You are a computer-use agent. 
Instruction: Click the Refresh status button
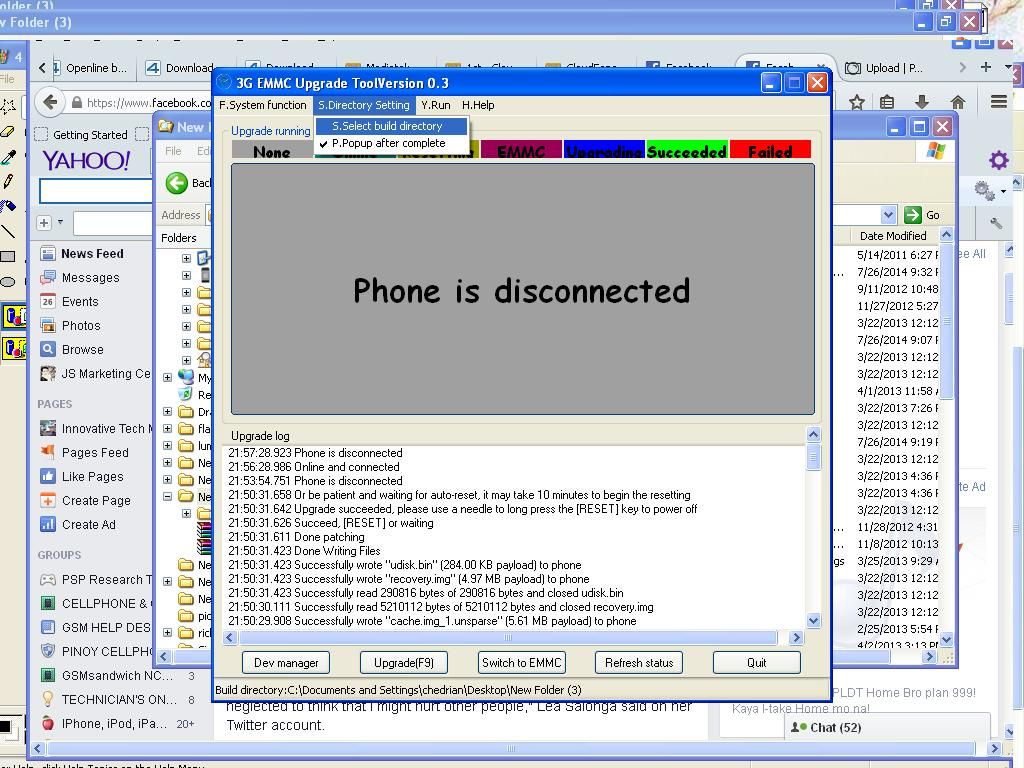(639, 662)
